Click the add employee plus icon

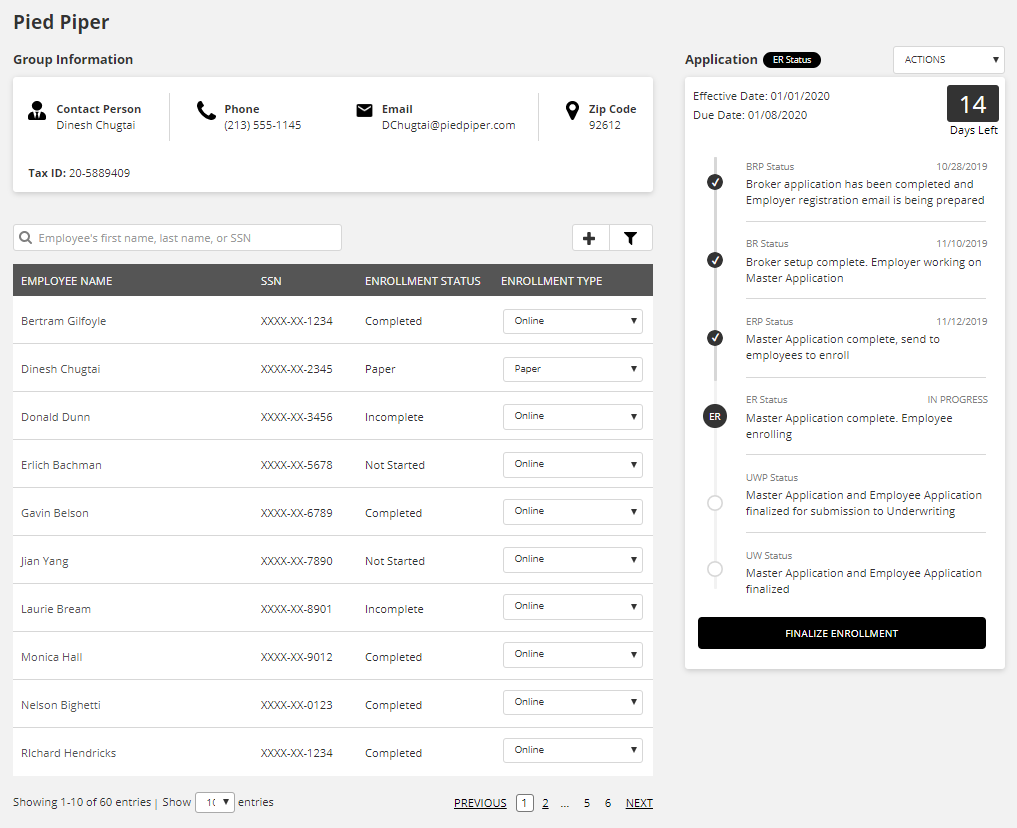[590, 238]
